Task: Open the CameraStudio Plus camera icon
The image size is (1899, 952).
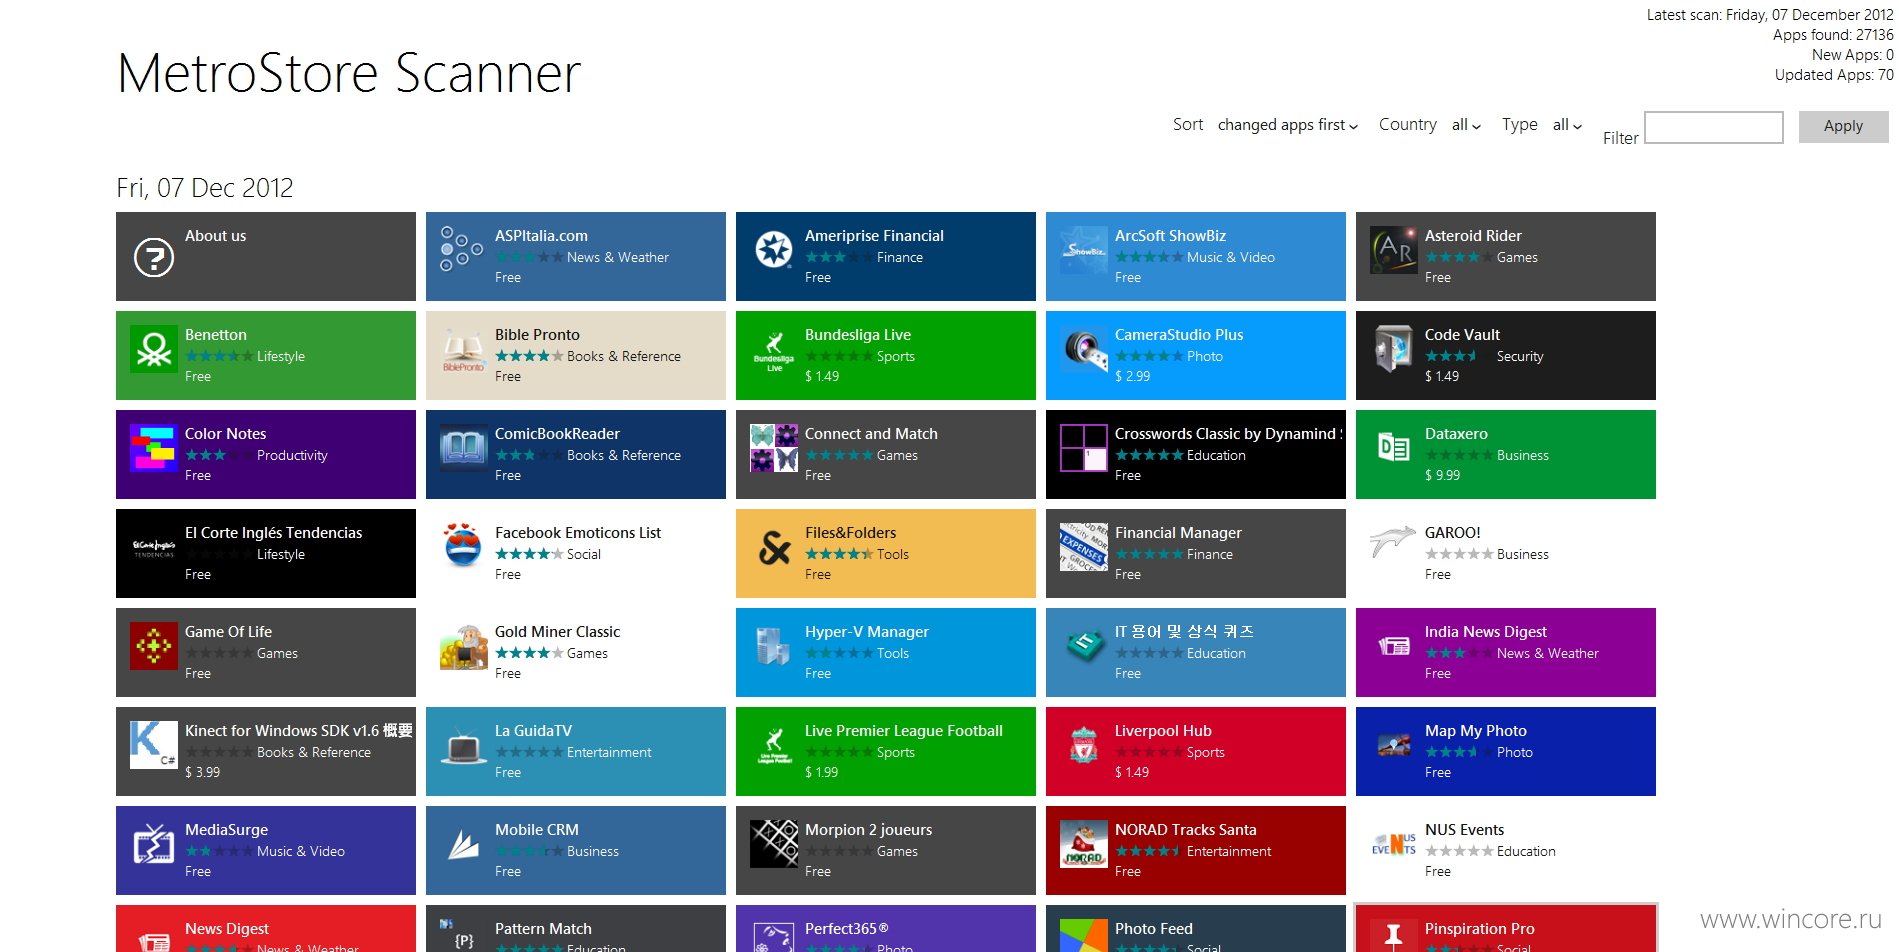Action: point(1084,349)
